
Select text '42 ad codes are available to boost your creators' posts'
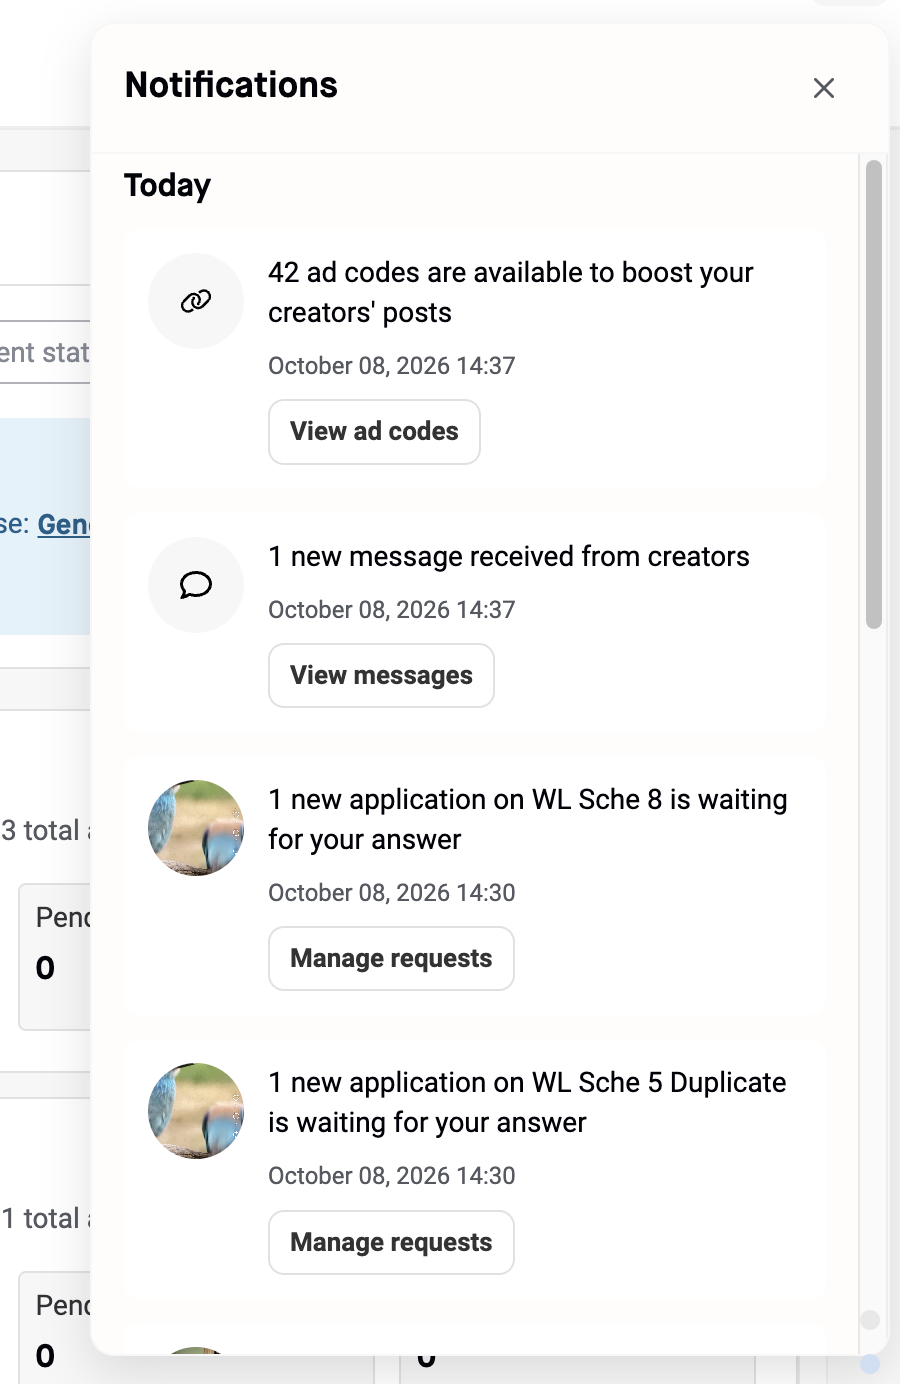[510, 293]
